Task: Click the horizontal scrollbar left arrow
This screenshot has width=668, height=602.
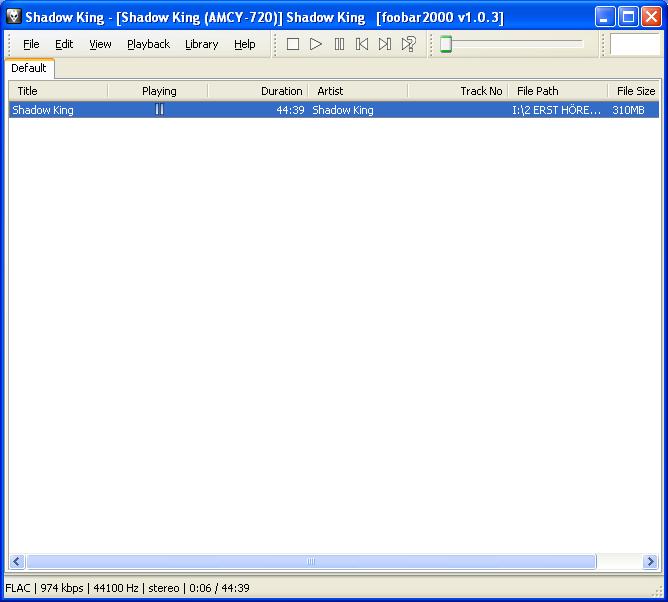Action: (16, 562)
